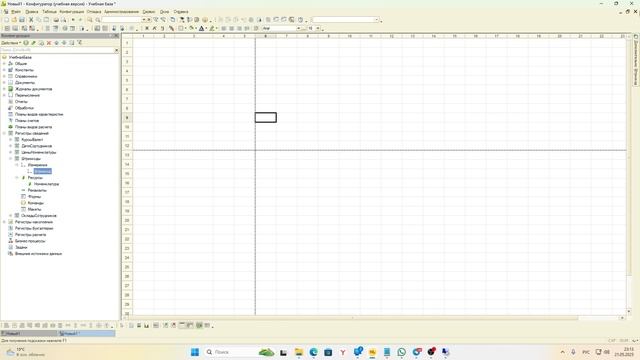640x360 pixels.
Task: Select Журналы документов in the tree
Action: 33,89
